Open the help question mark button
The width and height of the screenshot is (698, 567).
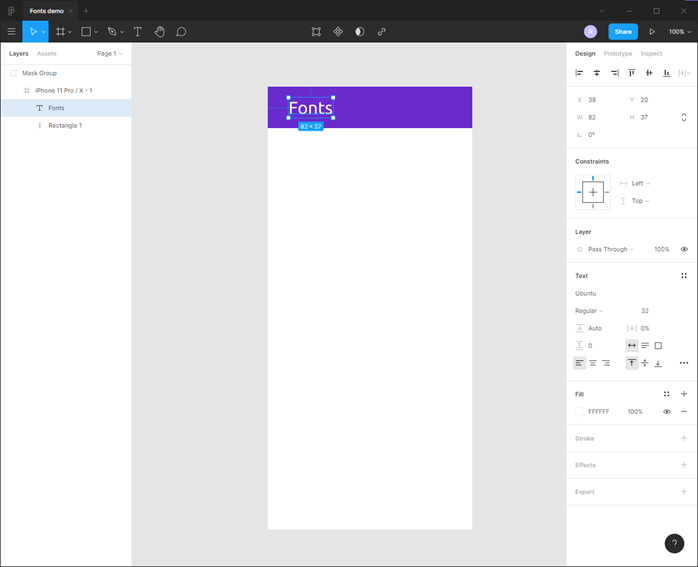coord(675,544)
